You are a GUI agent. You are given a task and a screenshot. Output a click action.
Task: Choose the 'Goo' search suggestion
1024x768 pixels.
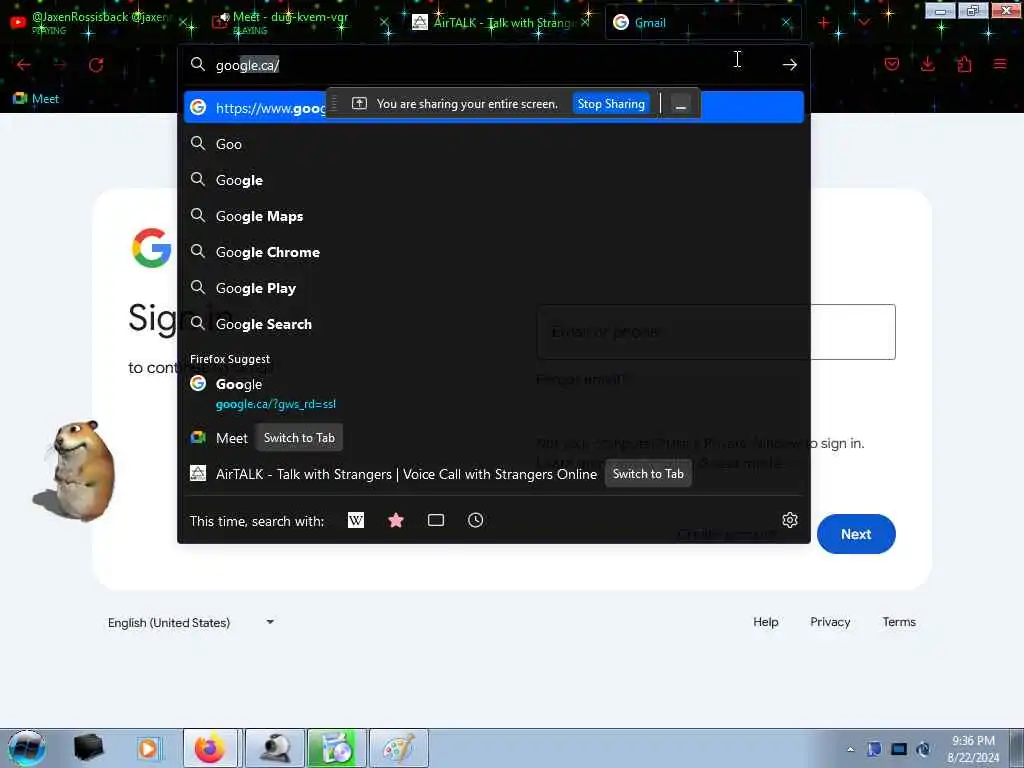click(494, 144)
